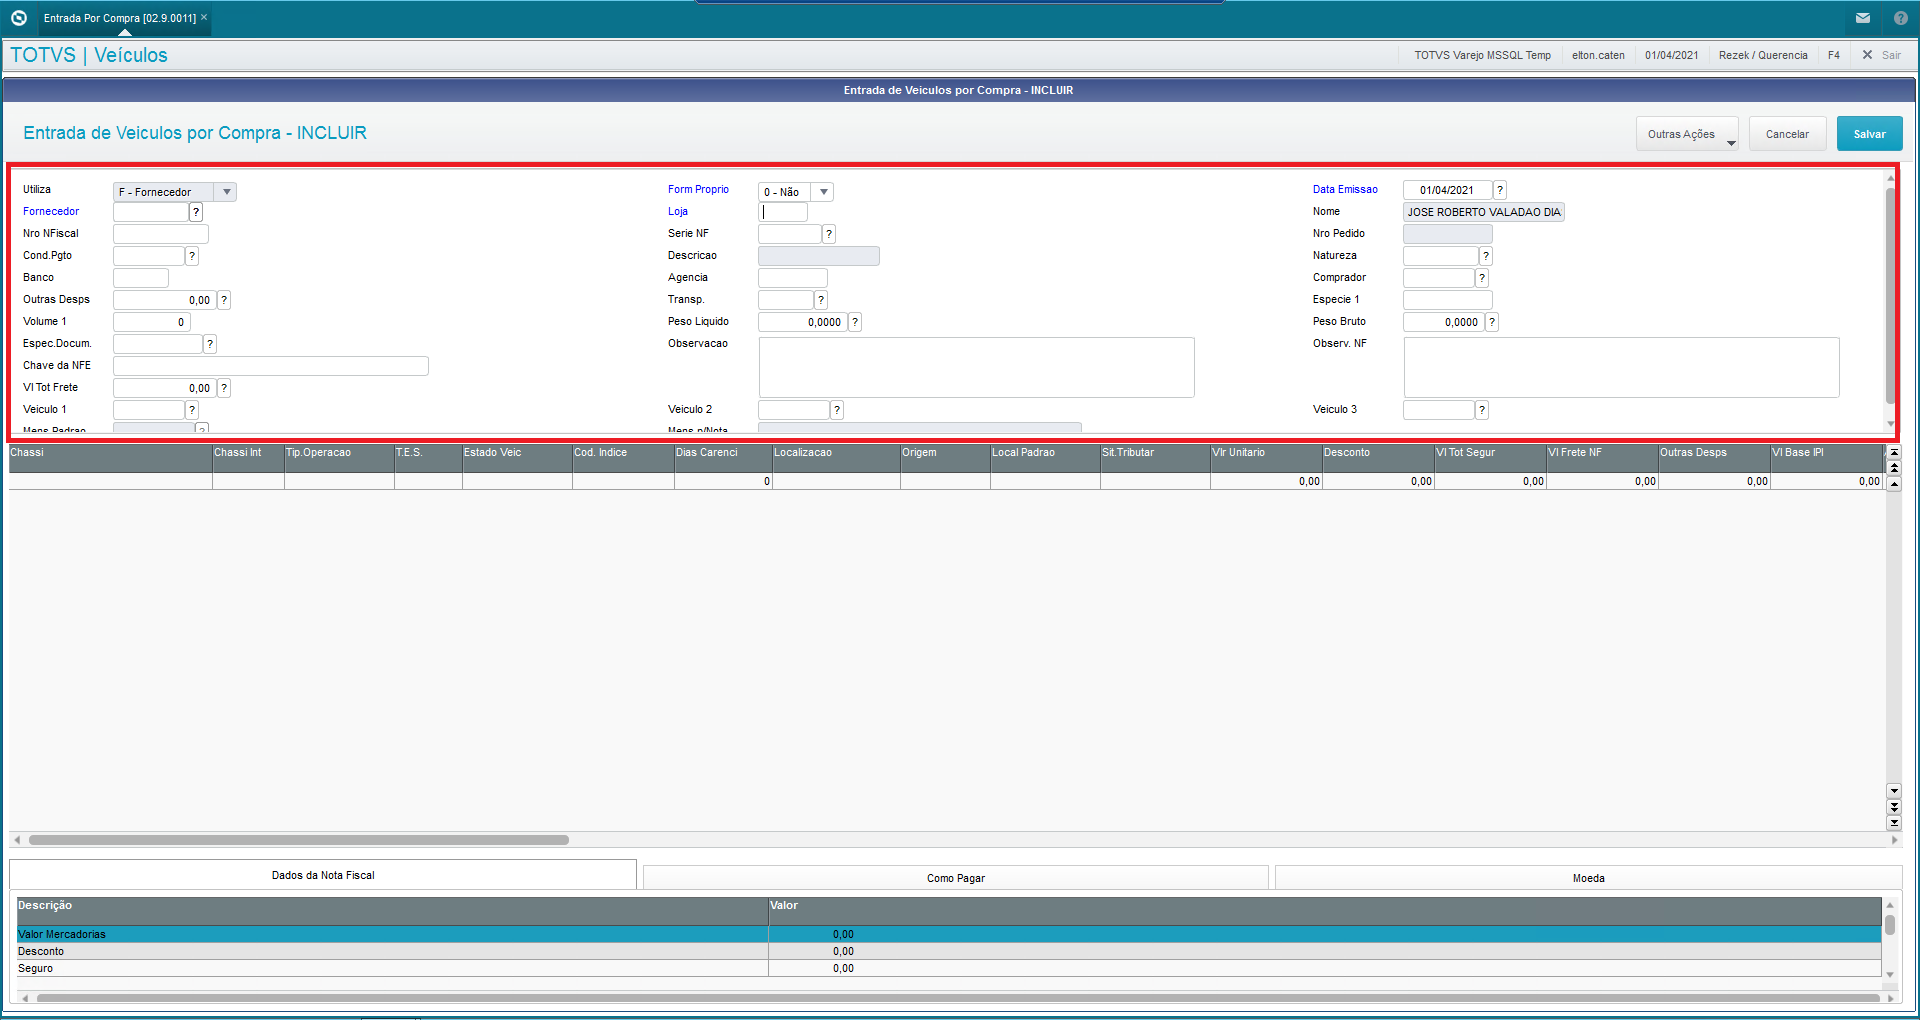Open lookup button next to Veiculo 3 field
This screenshot has height=1020, width=1920.
pos(1482,410)
